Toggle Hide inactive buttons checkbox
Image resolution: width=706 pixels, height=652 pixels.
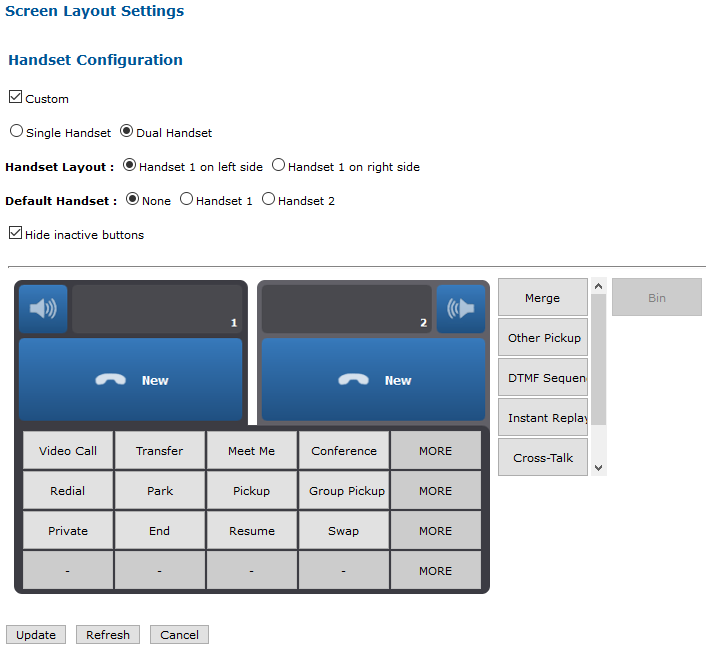click(15, 233)
